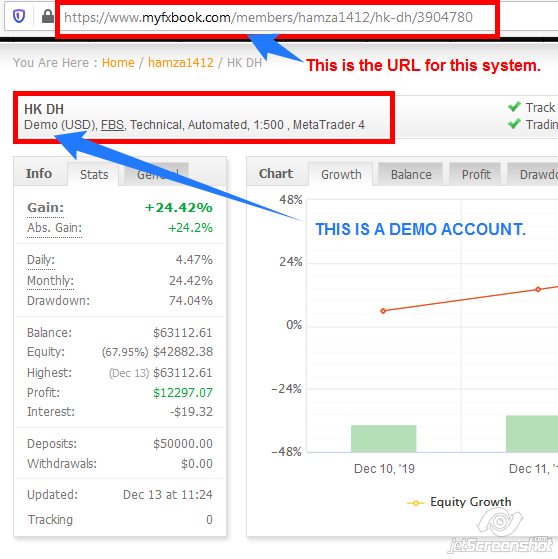Open the Drawdown chart tab
Viewport: 558px width, 559px height.
533,174
